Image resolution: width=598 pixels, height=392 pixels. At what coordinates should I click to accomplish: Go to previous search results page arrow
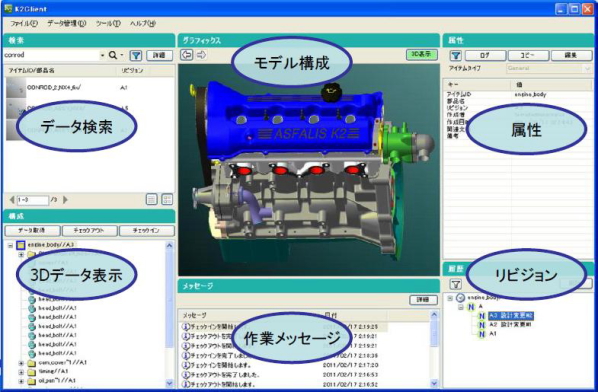12,199
